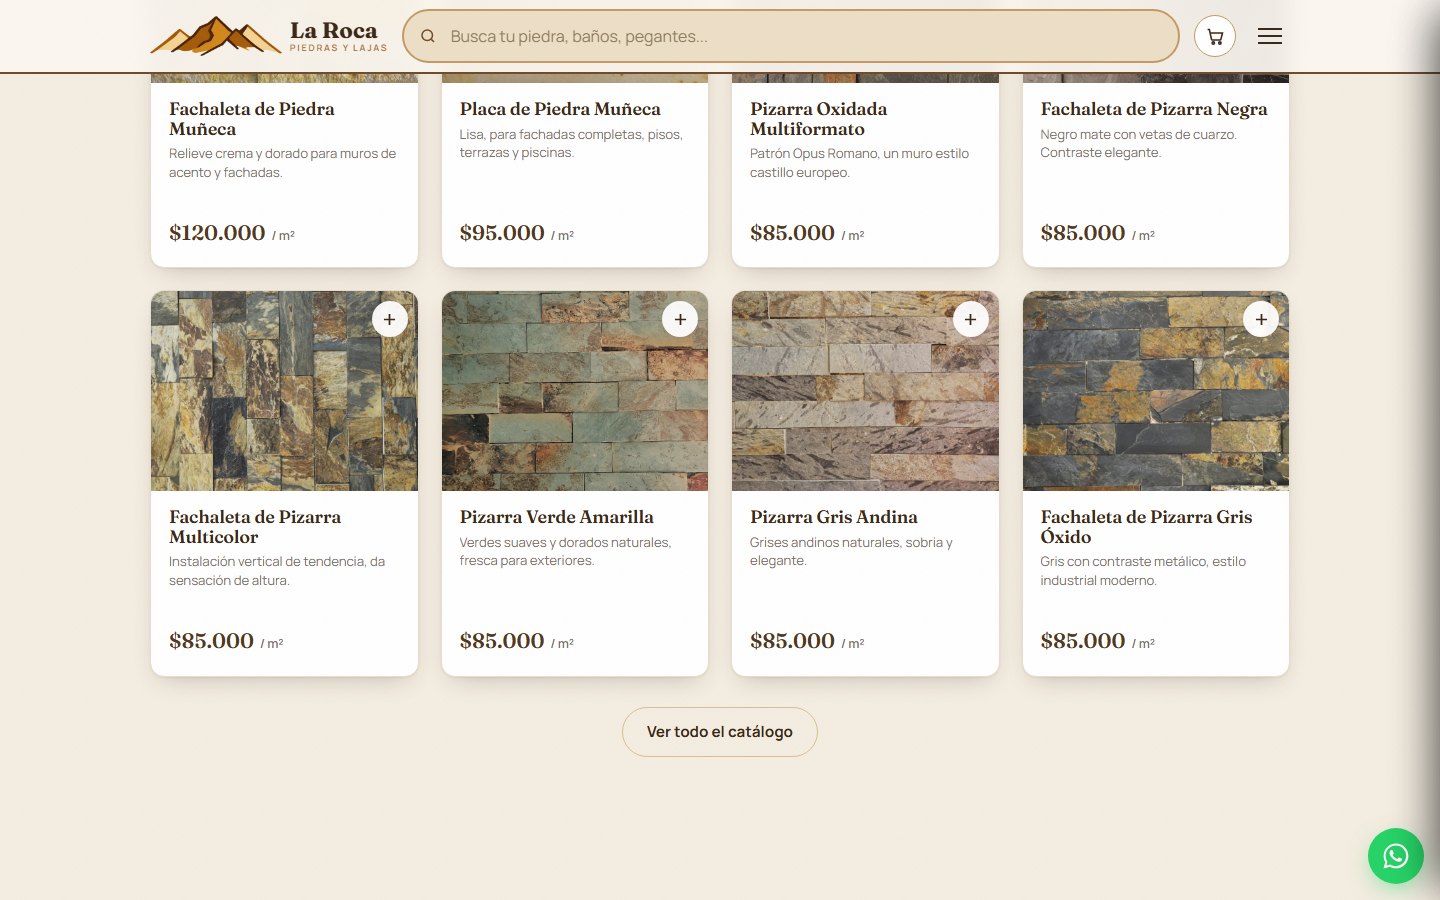
Task: Open the hamburger menu
Action: coord(1270,36)
